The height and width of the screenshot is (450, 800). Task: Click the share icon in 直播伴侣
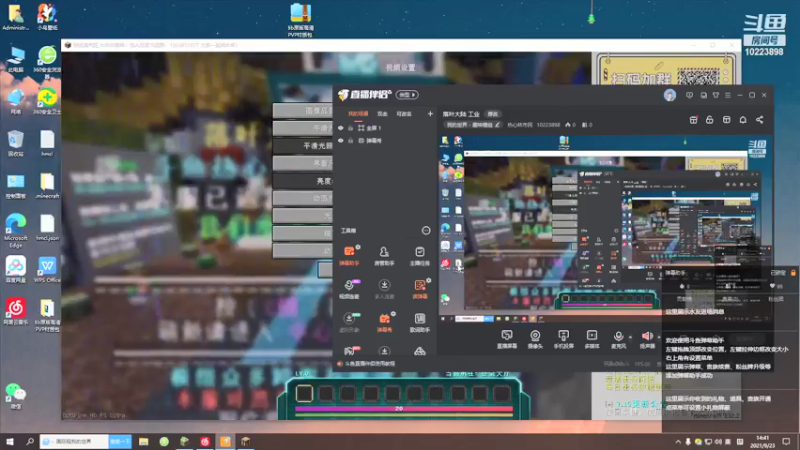coord(760,120)
